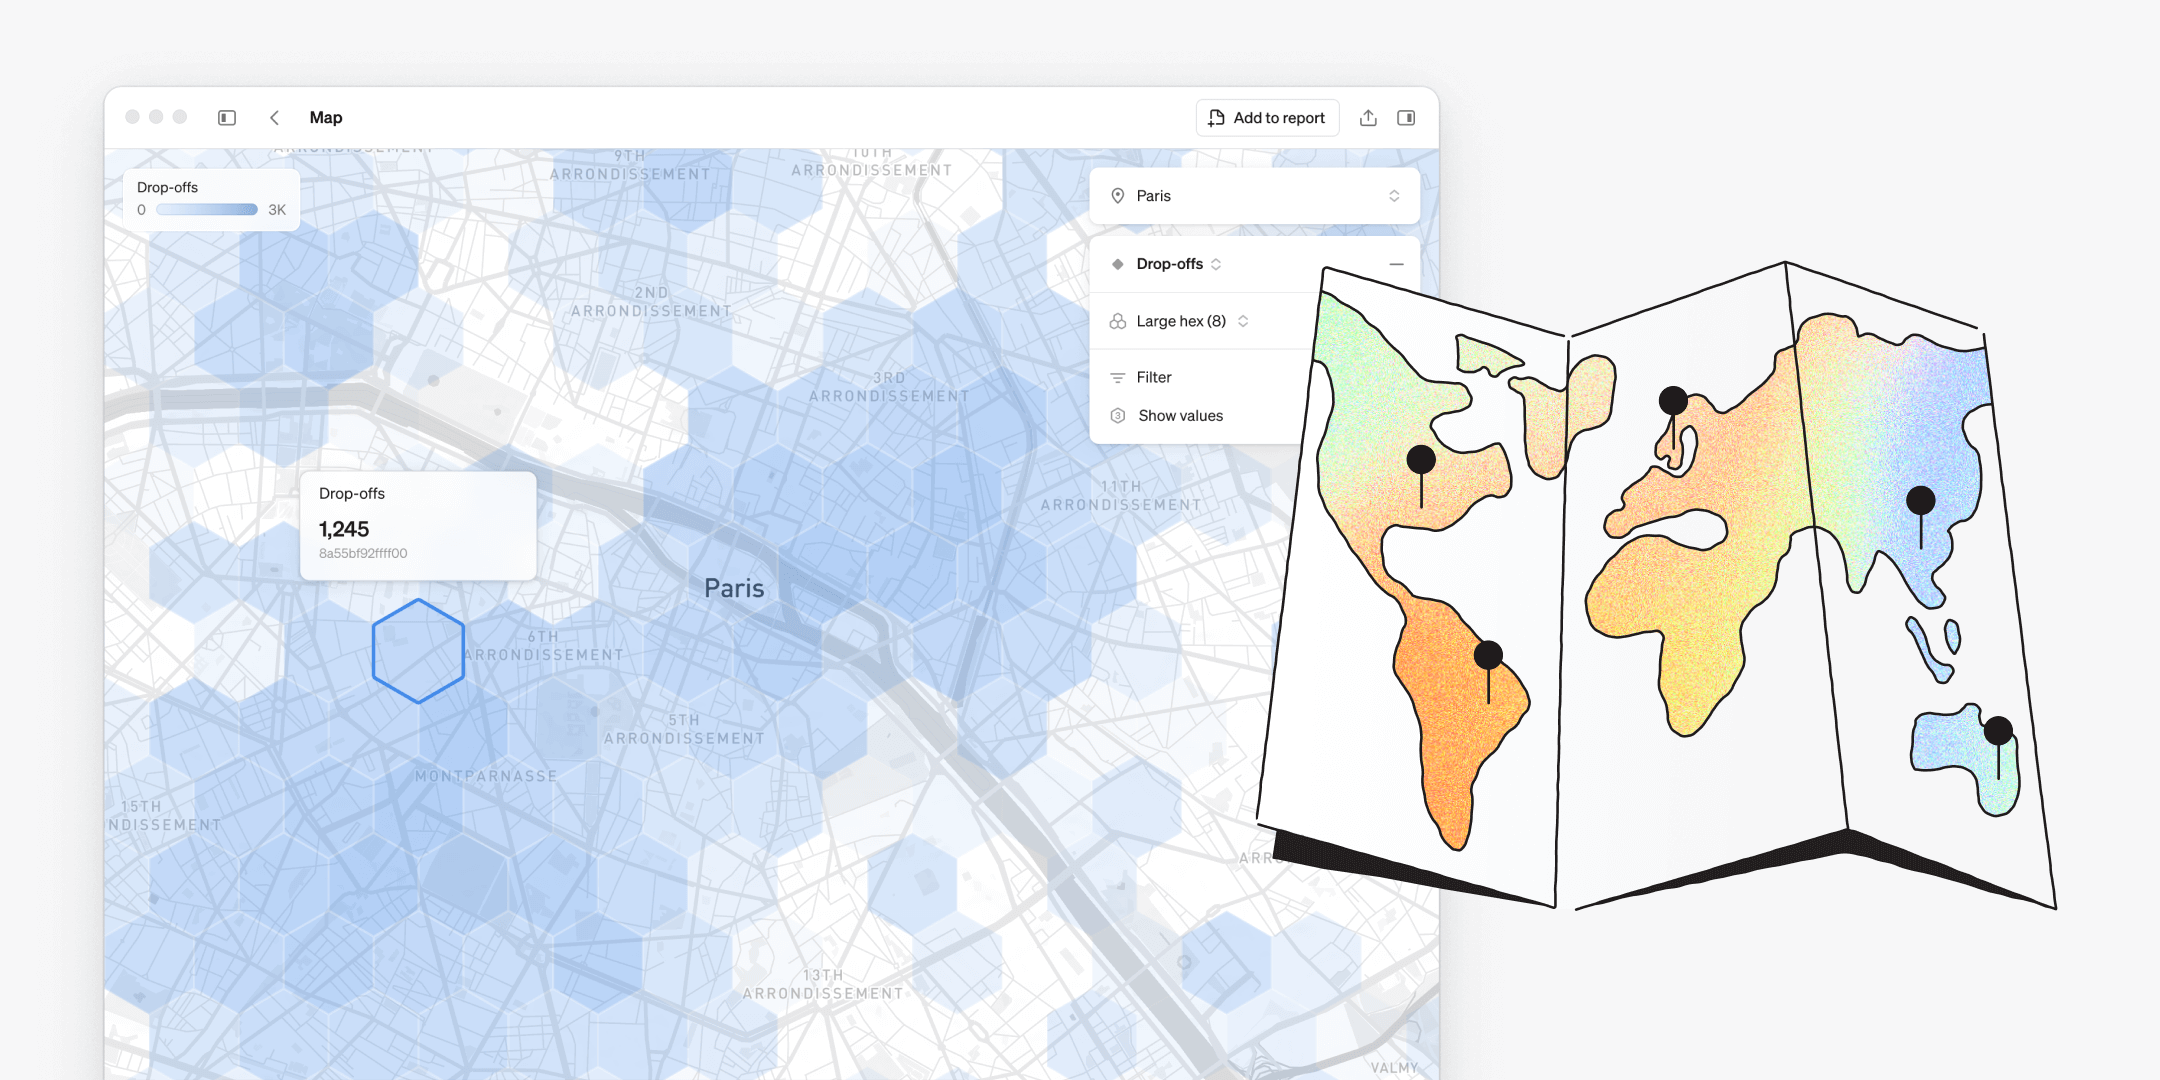Toggle the left sidebar panel icon
This screenshot has height=1080, width=2160.
point(227,118)
